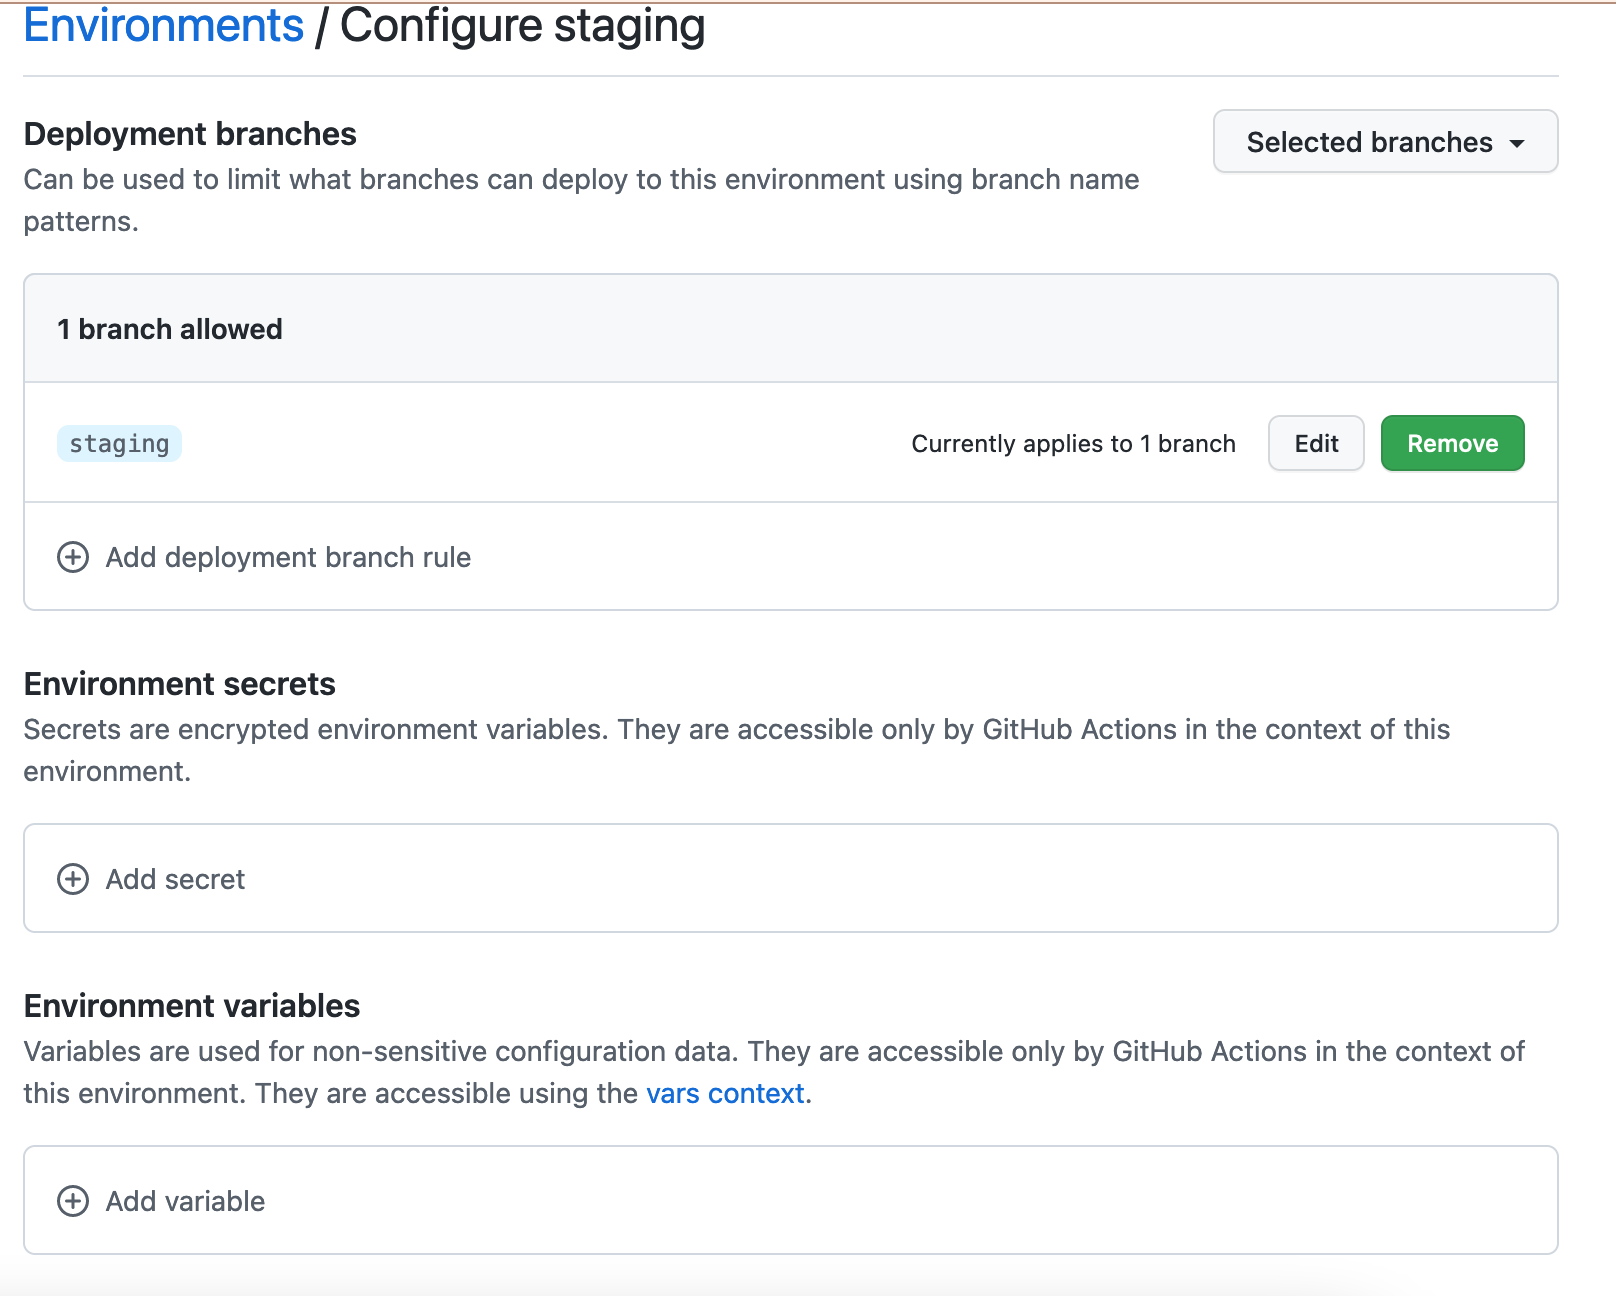The width and height of the screenshot is (1616, 1296).
Task: Select the Add variable text
Action: point(185,1201)
